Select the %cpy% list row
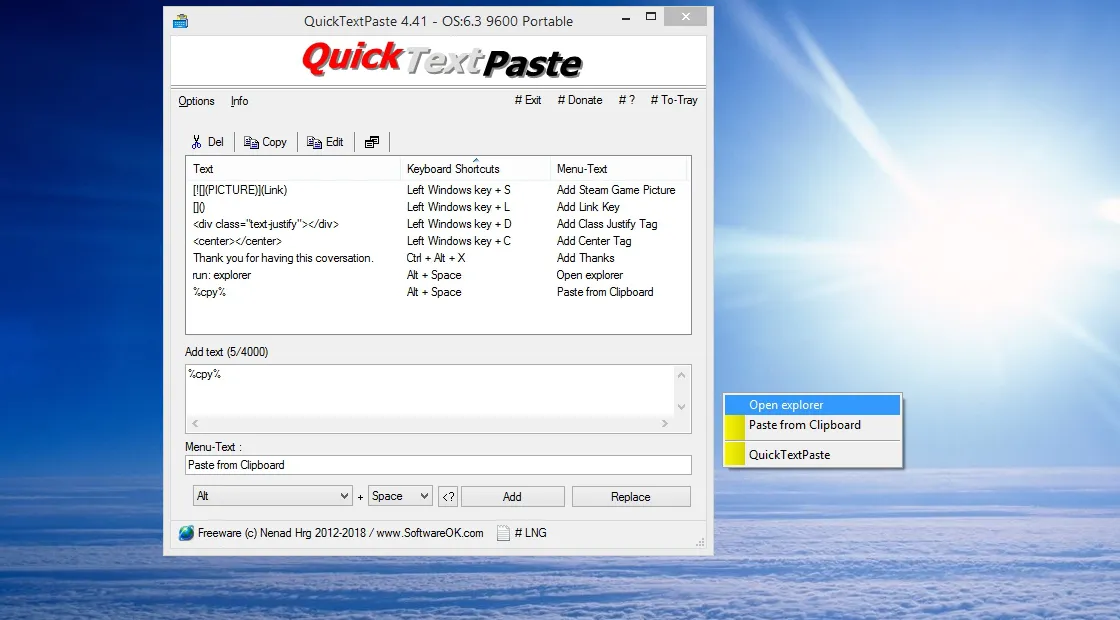 pyautogui.click(x=438, y=292)
